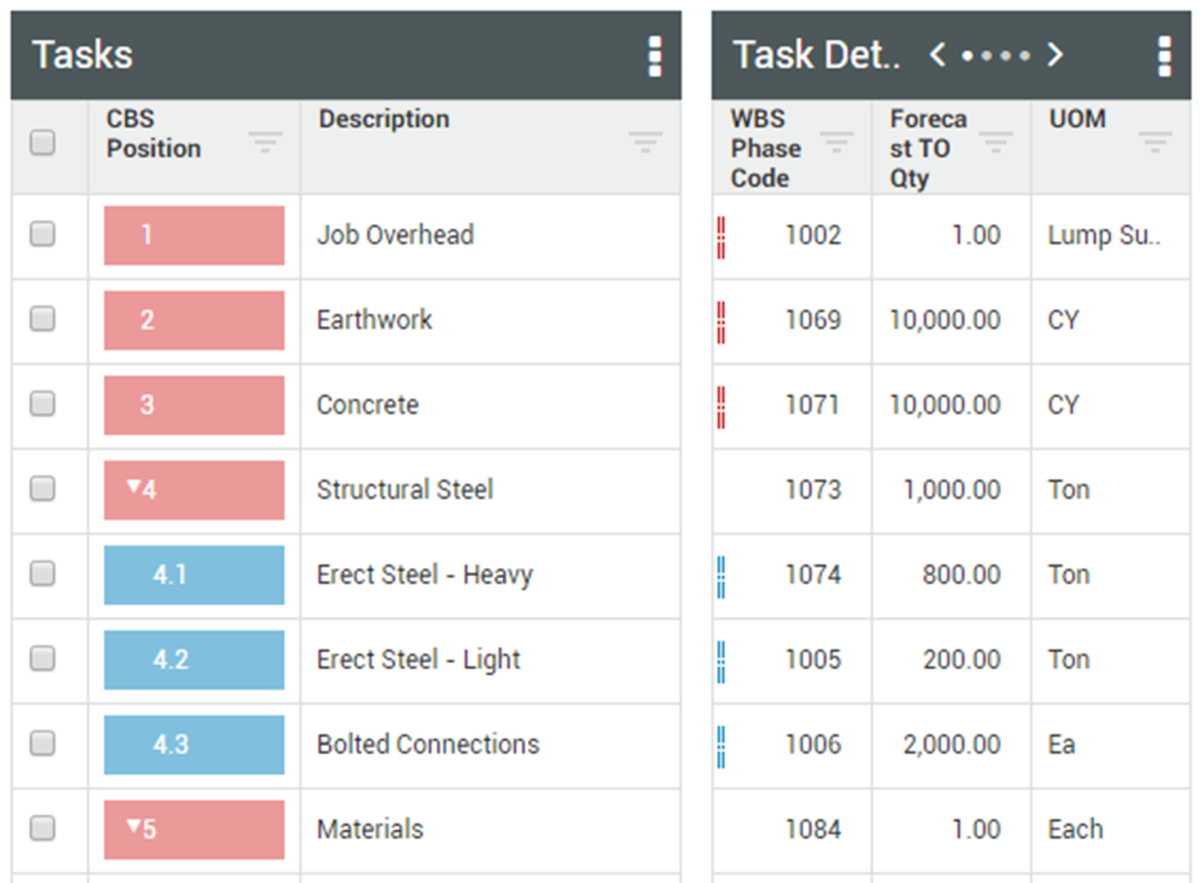Select the Earthwork forecast quantity 10,000.00 cell
Viewport: 1200px width, 883px height.
pos(945,320)
